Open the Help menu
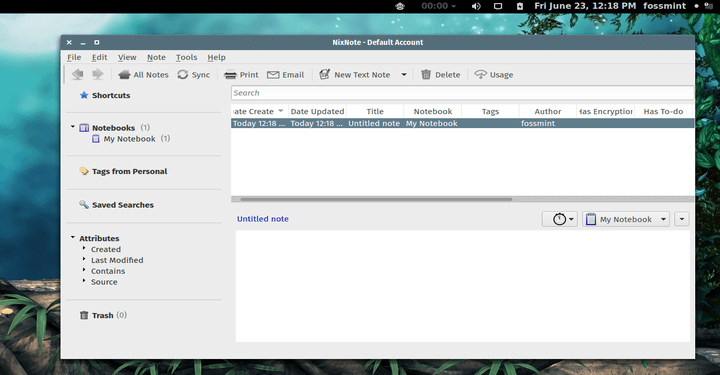This screenshot has height=375, width=720. (x=216, y=57)
